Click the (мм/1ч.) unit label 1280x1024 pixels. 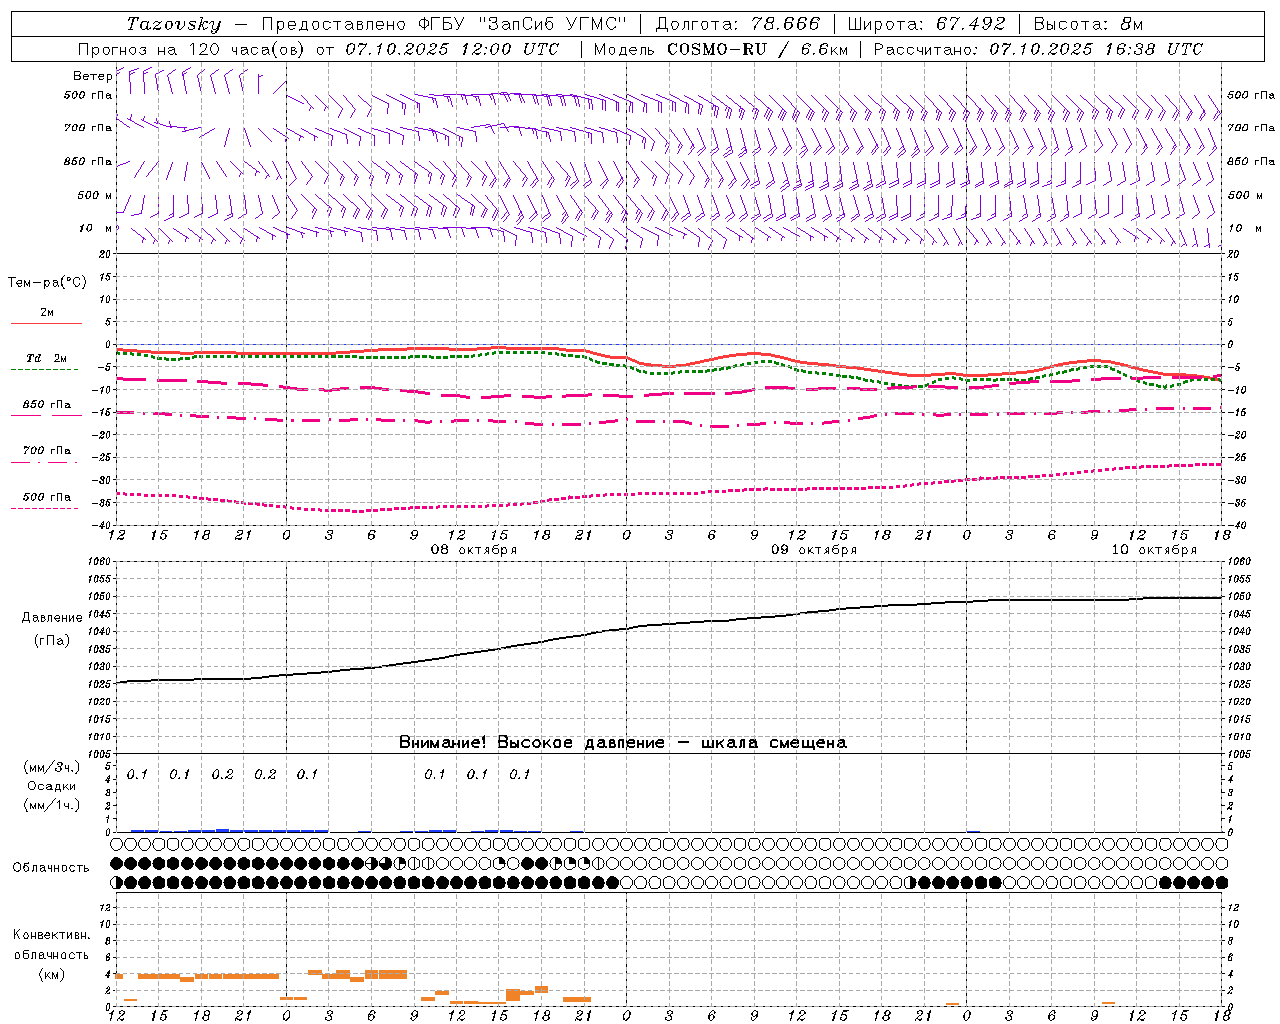(x=52, y=805)
